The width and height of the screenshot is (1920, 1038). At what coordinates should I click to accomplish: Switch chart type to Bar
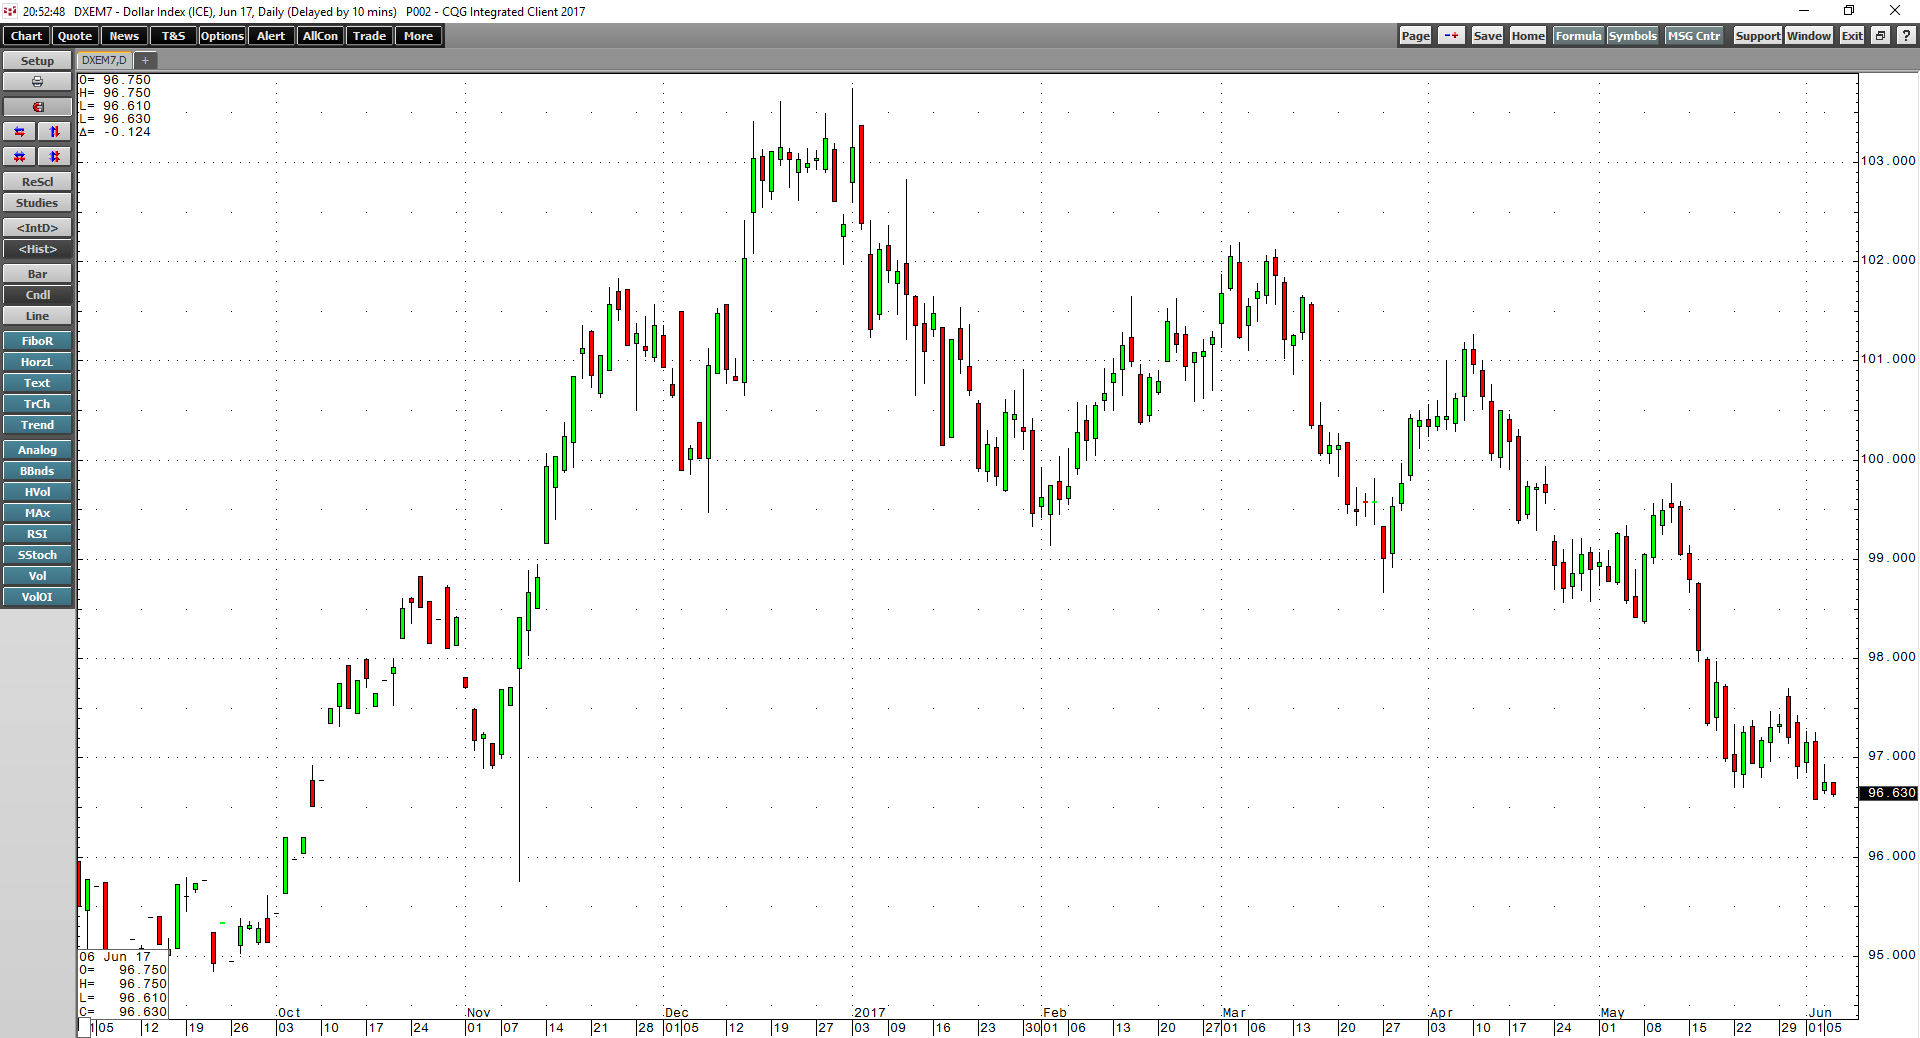(x=37, y=274)
